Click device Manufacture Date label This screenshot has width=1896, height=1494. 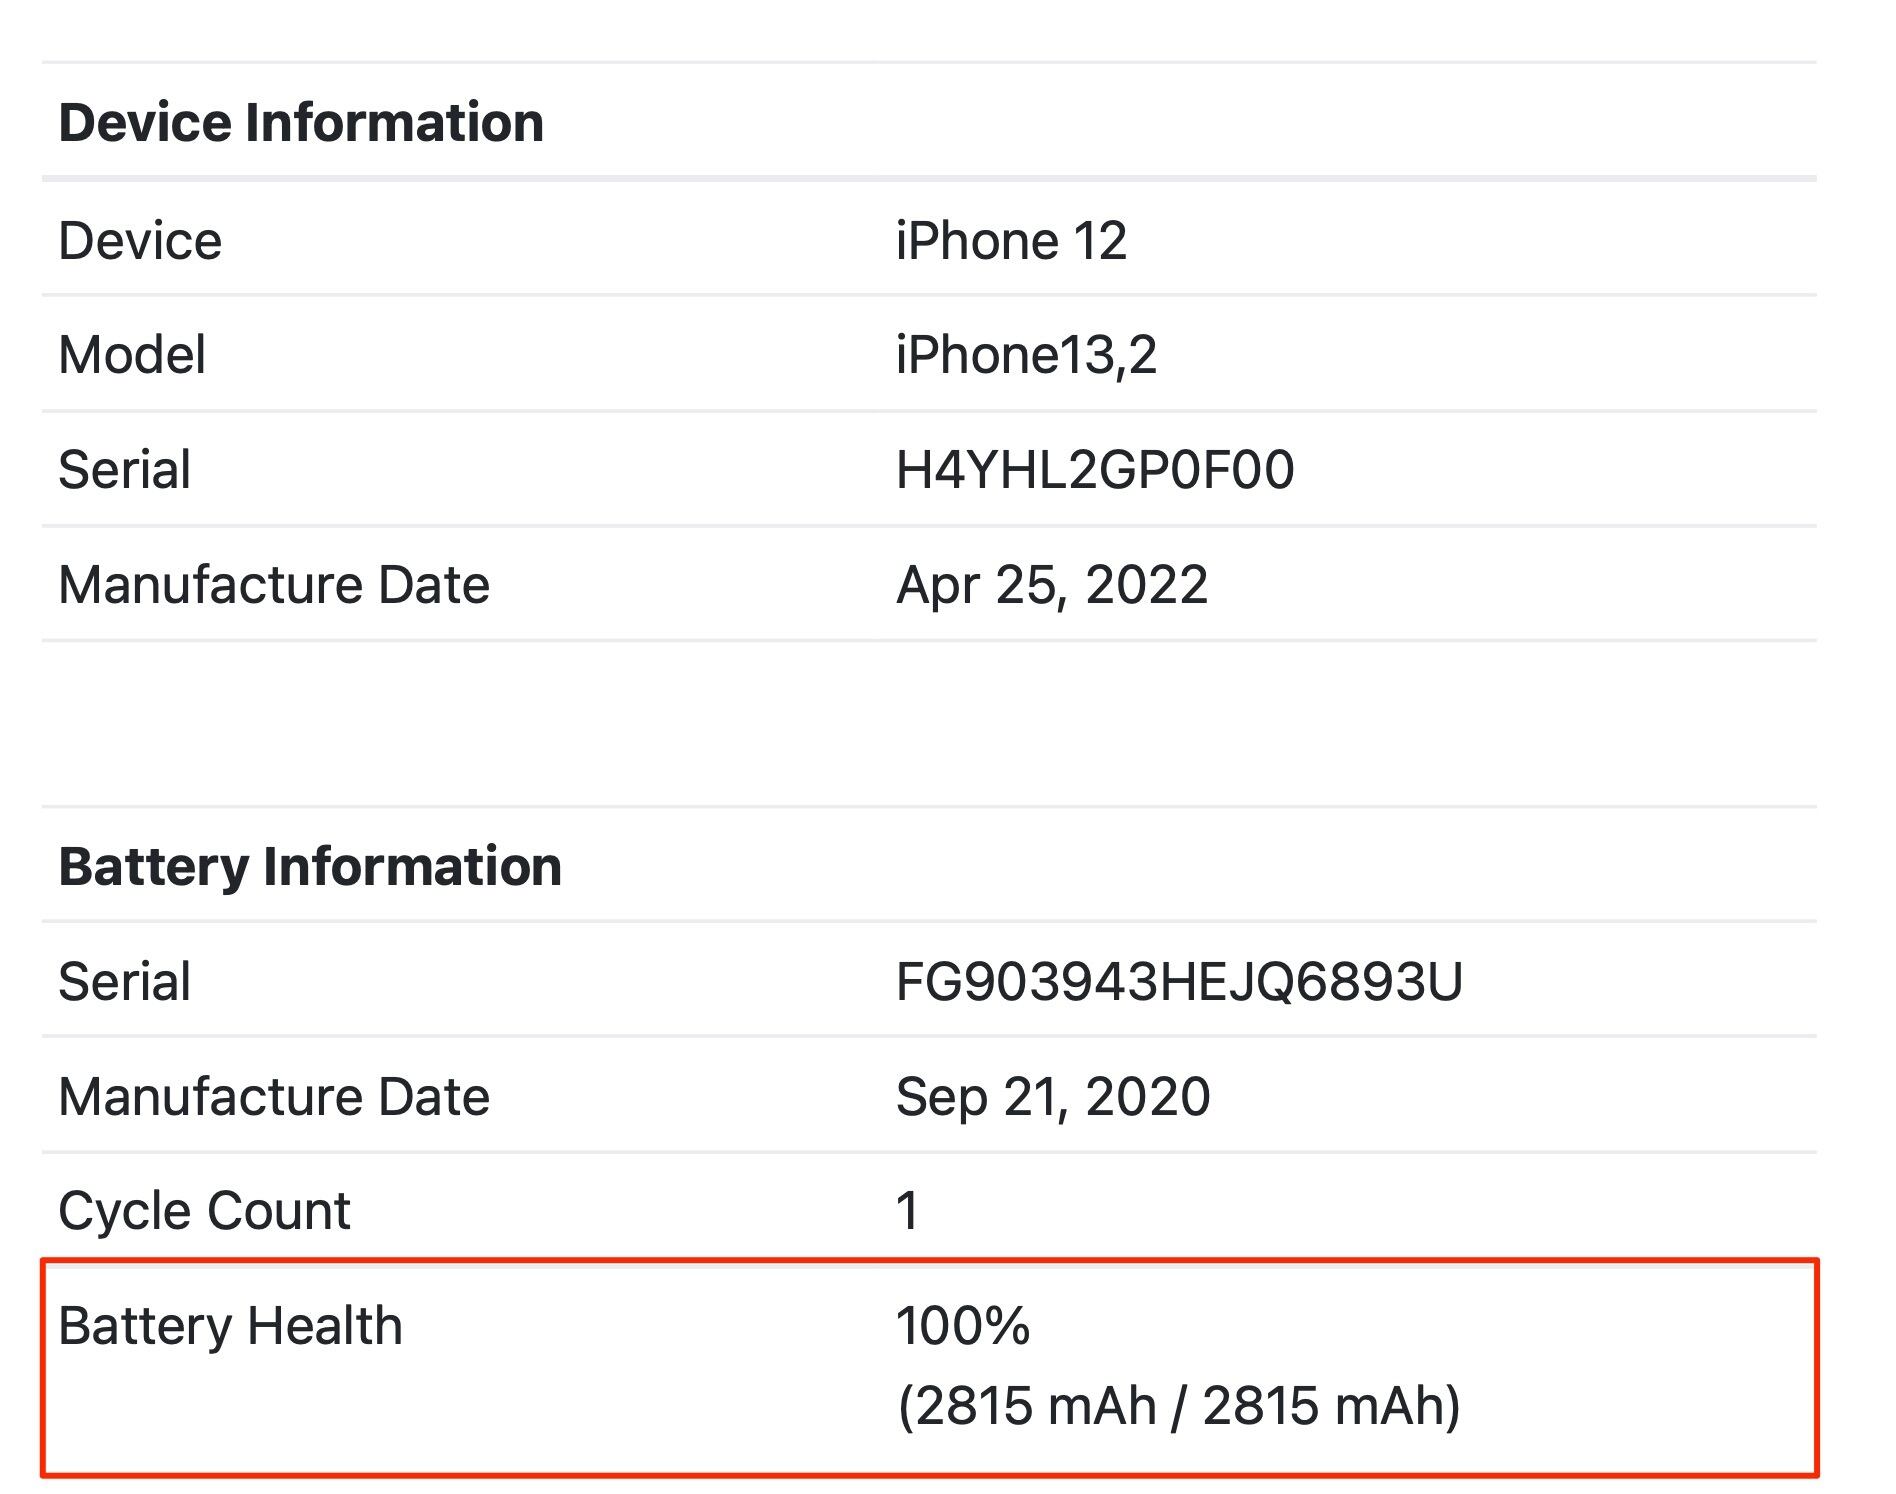tap(274, 584)
